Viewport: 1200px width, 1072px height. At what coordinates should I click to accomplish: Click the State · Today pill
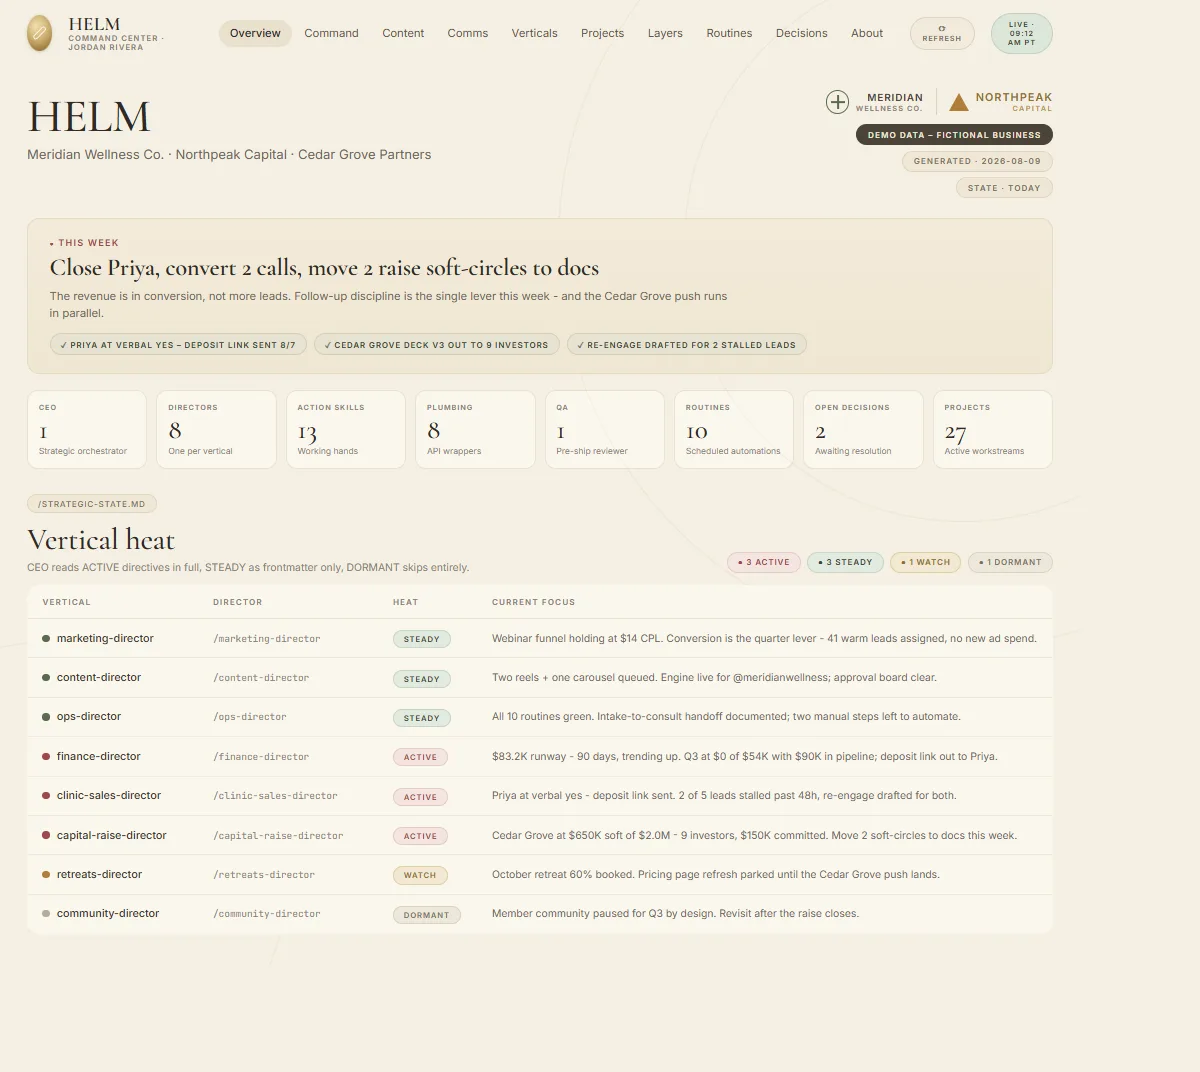pos(1004,188)
